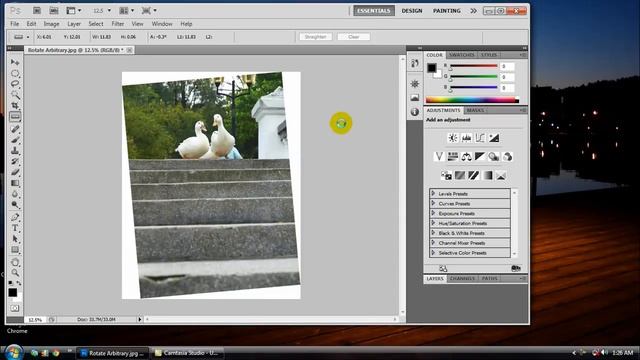Open the Window menu

tap(162, 24)
